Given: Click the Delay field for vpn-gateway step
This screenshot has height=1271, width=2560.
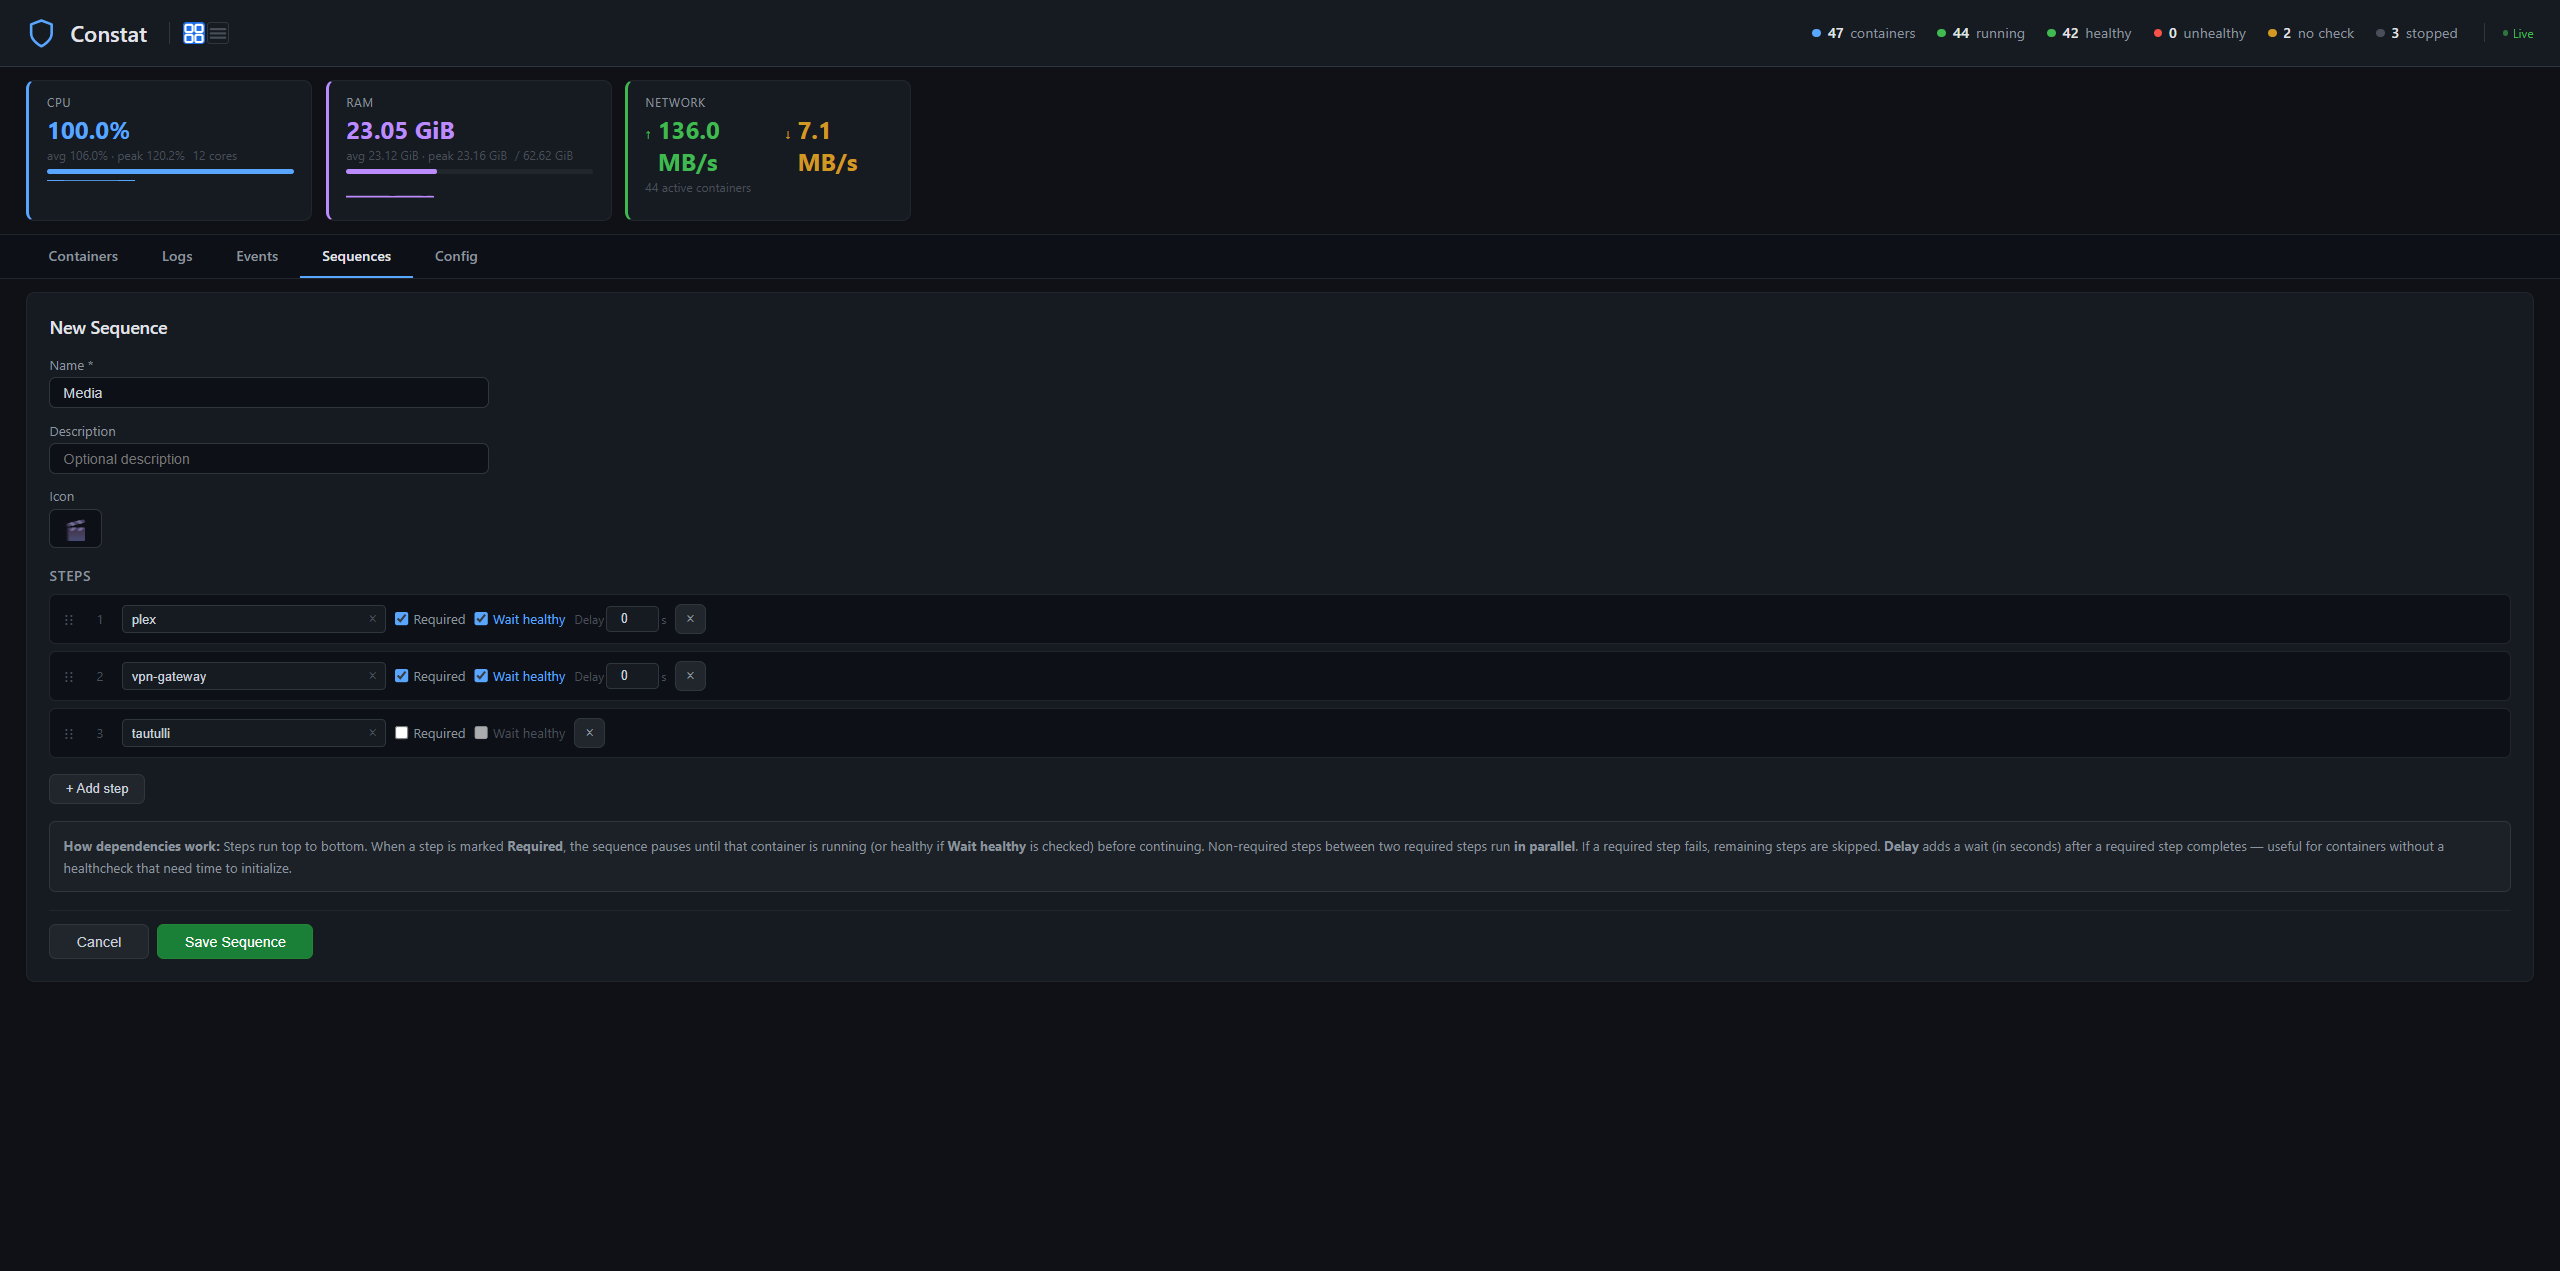Looking at the screenshot, I should tap(633, 676).
